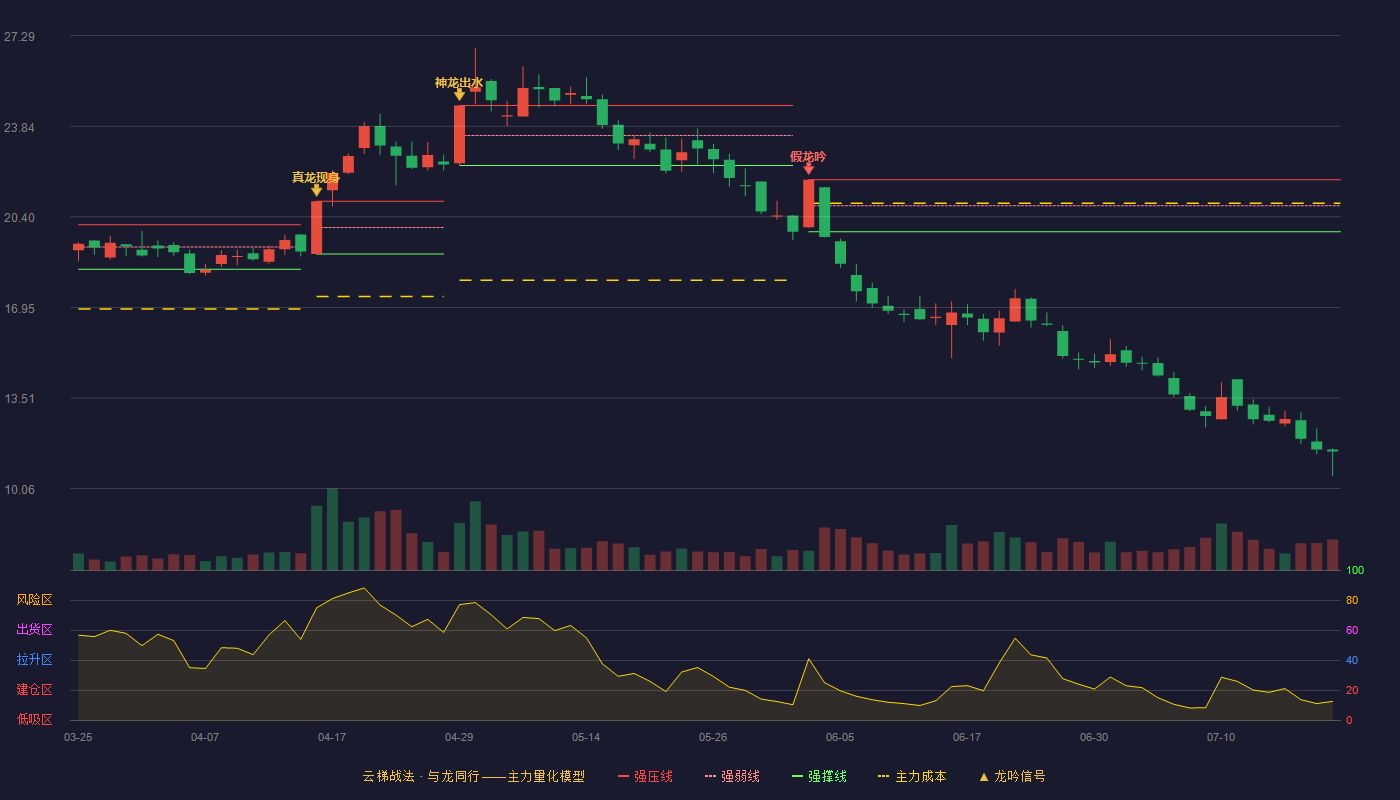Screen dimensions: 1400x800
Task: Click the 06-05 date axis label
Action: 840,737
